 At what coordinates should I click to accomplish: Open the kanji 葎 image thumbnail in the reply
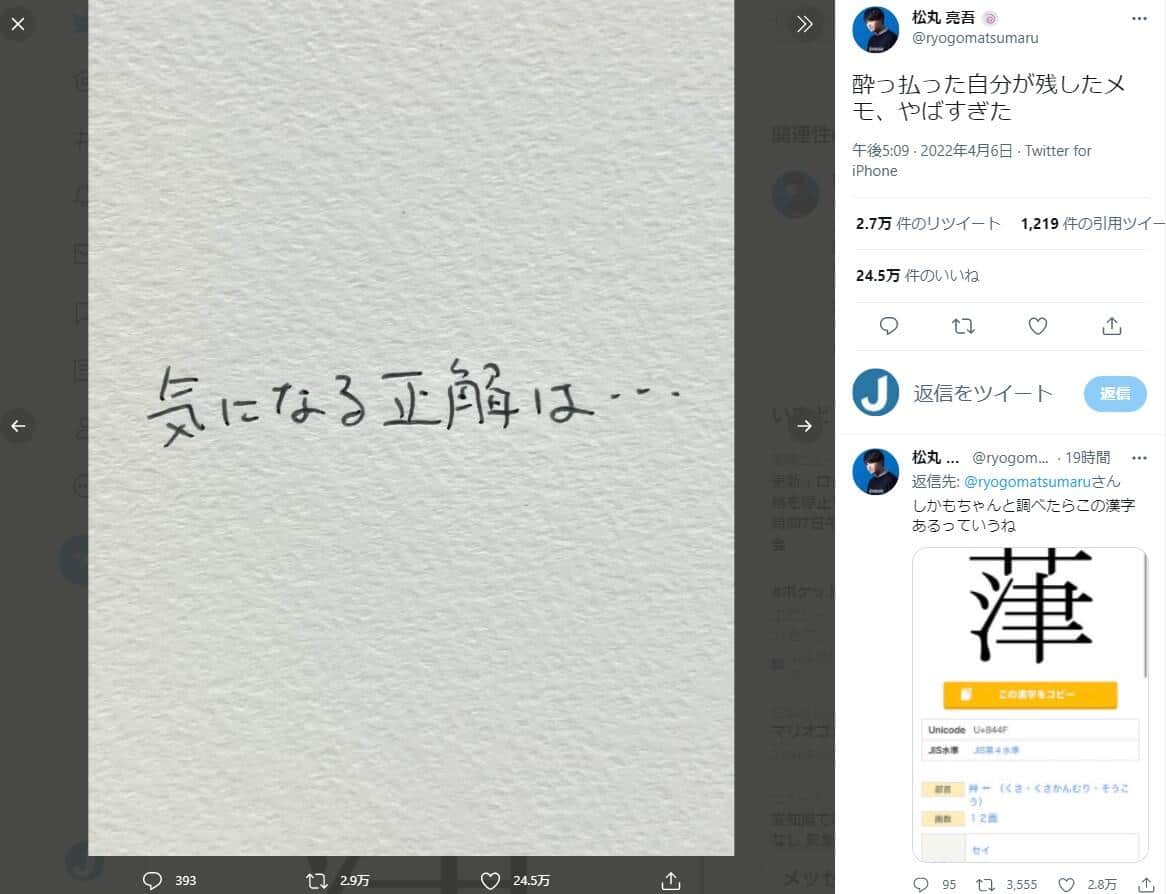pos(1030,704)
